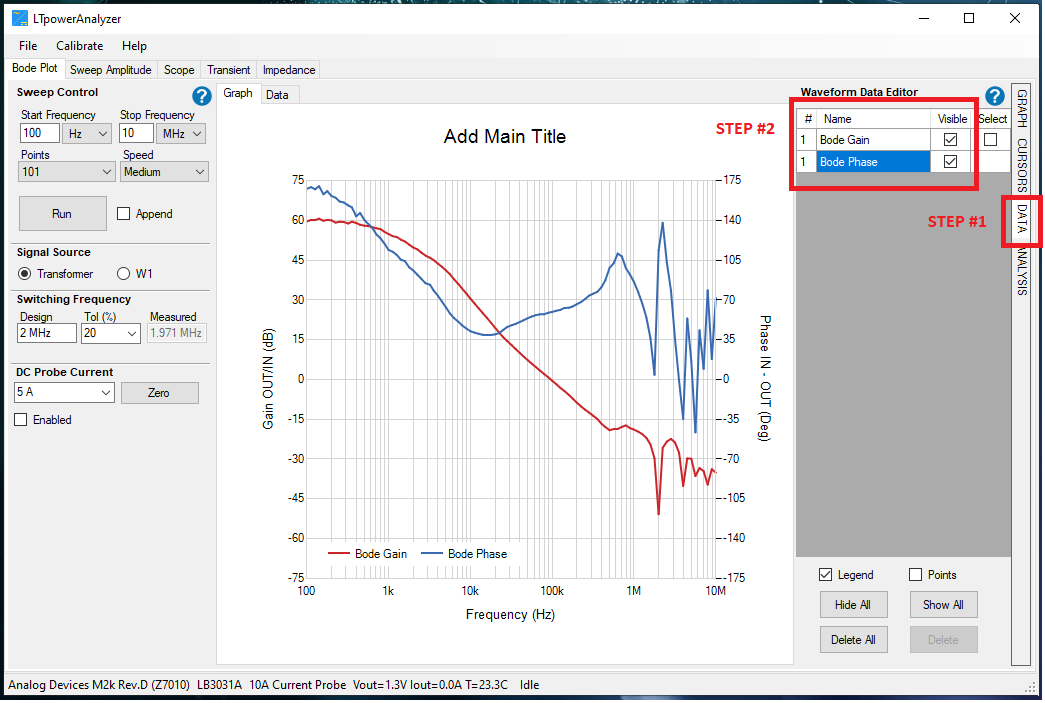Tick the Select checkbox for Bode Gain
1045x703 pixels.
click(x=990, y=140)
